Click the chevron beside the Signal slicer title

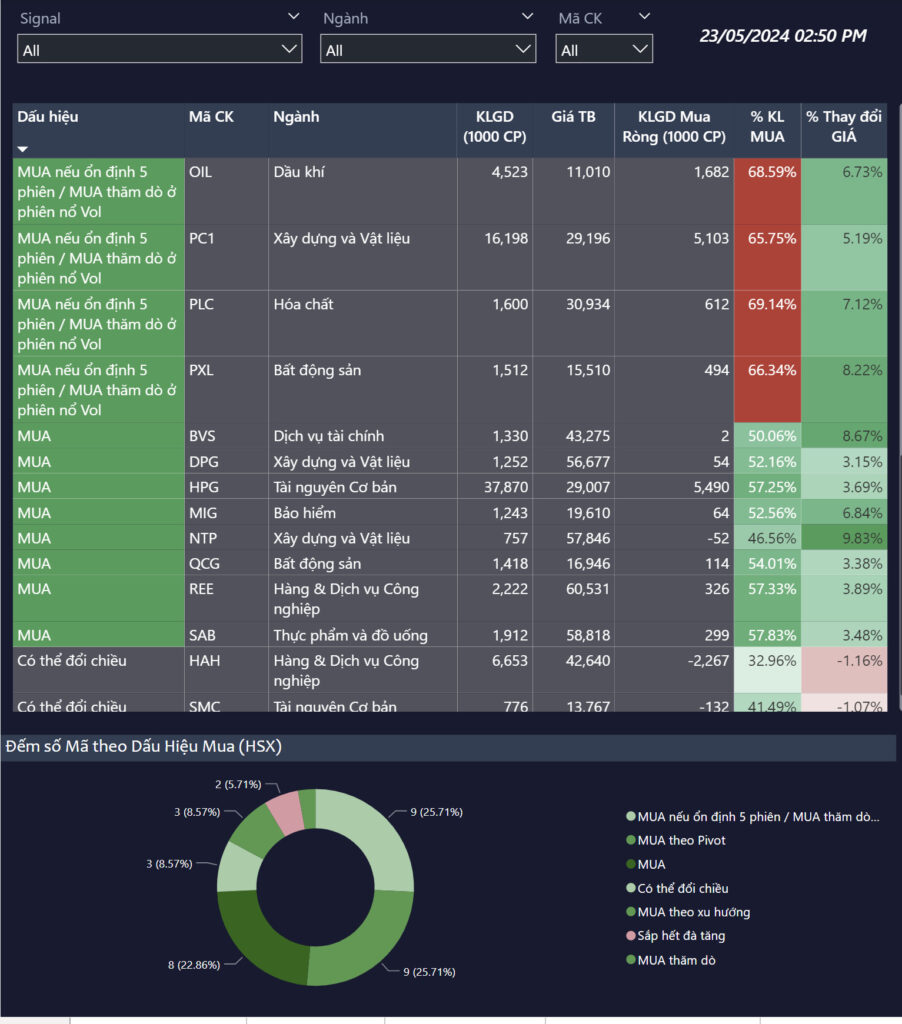293,17
